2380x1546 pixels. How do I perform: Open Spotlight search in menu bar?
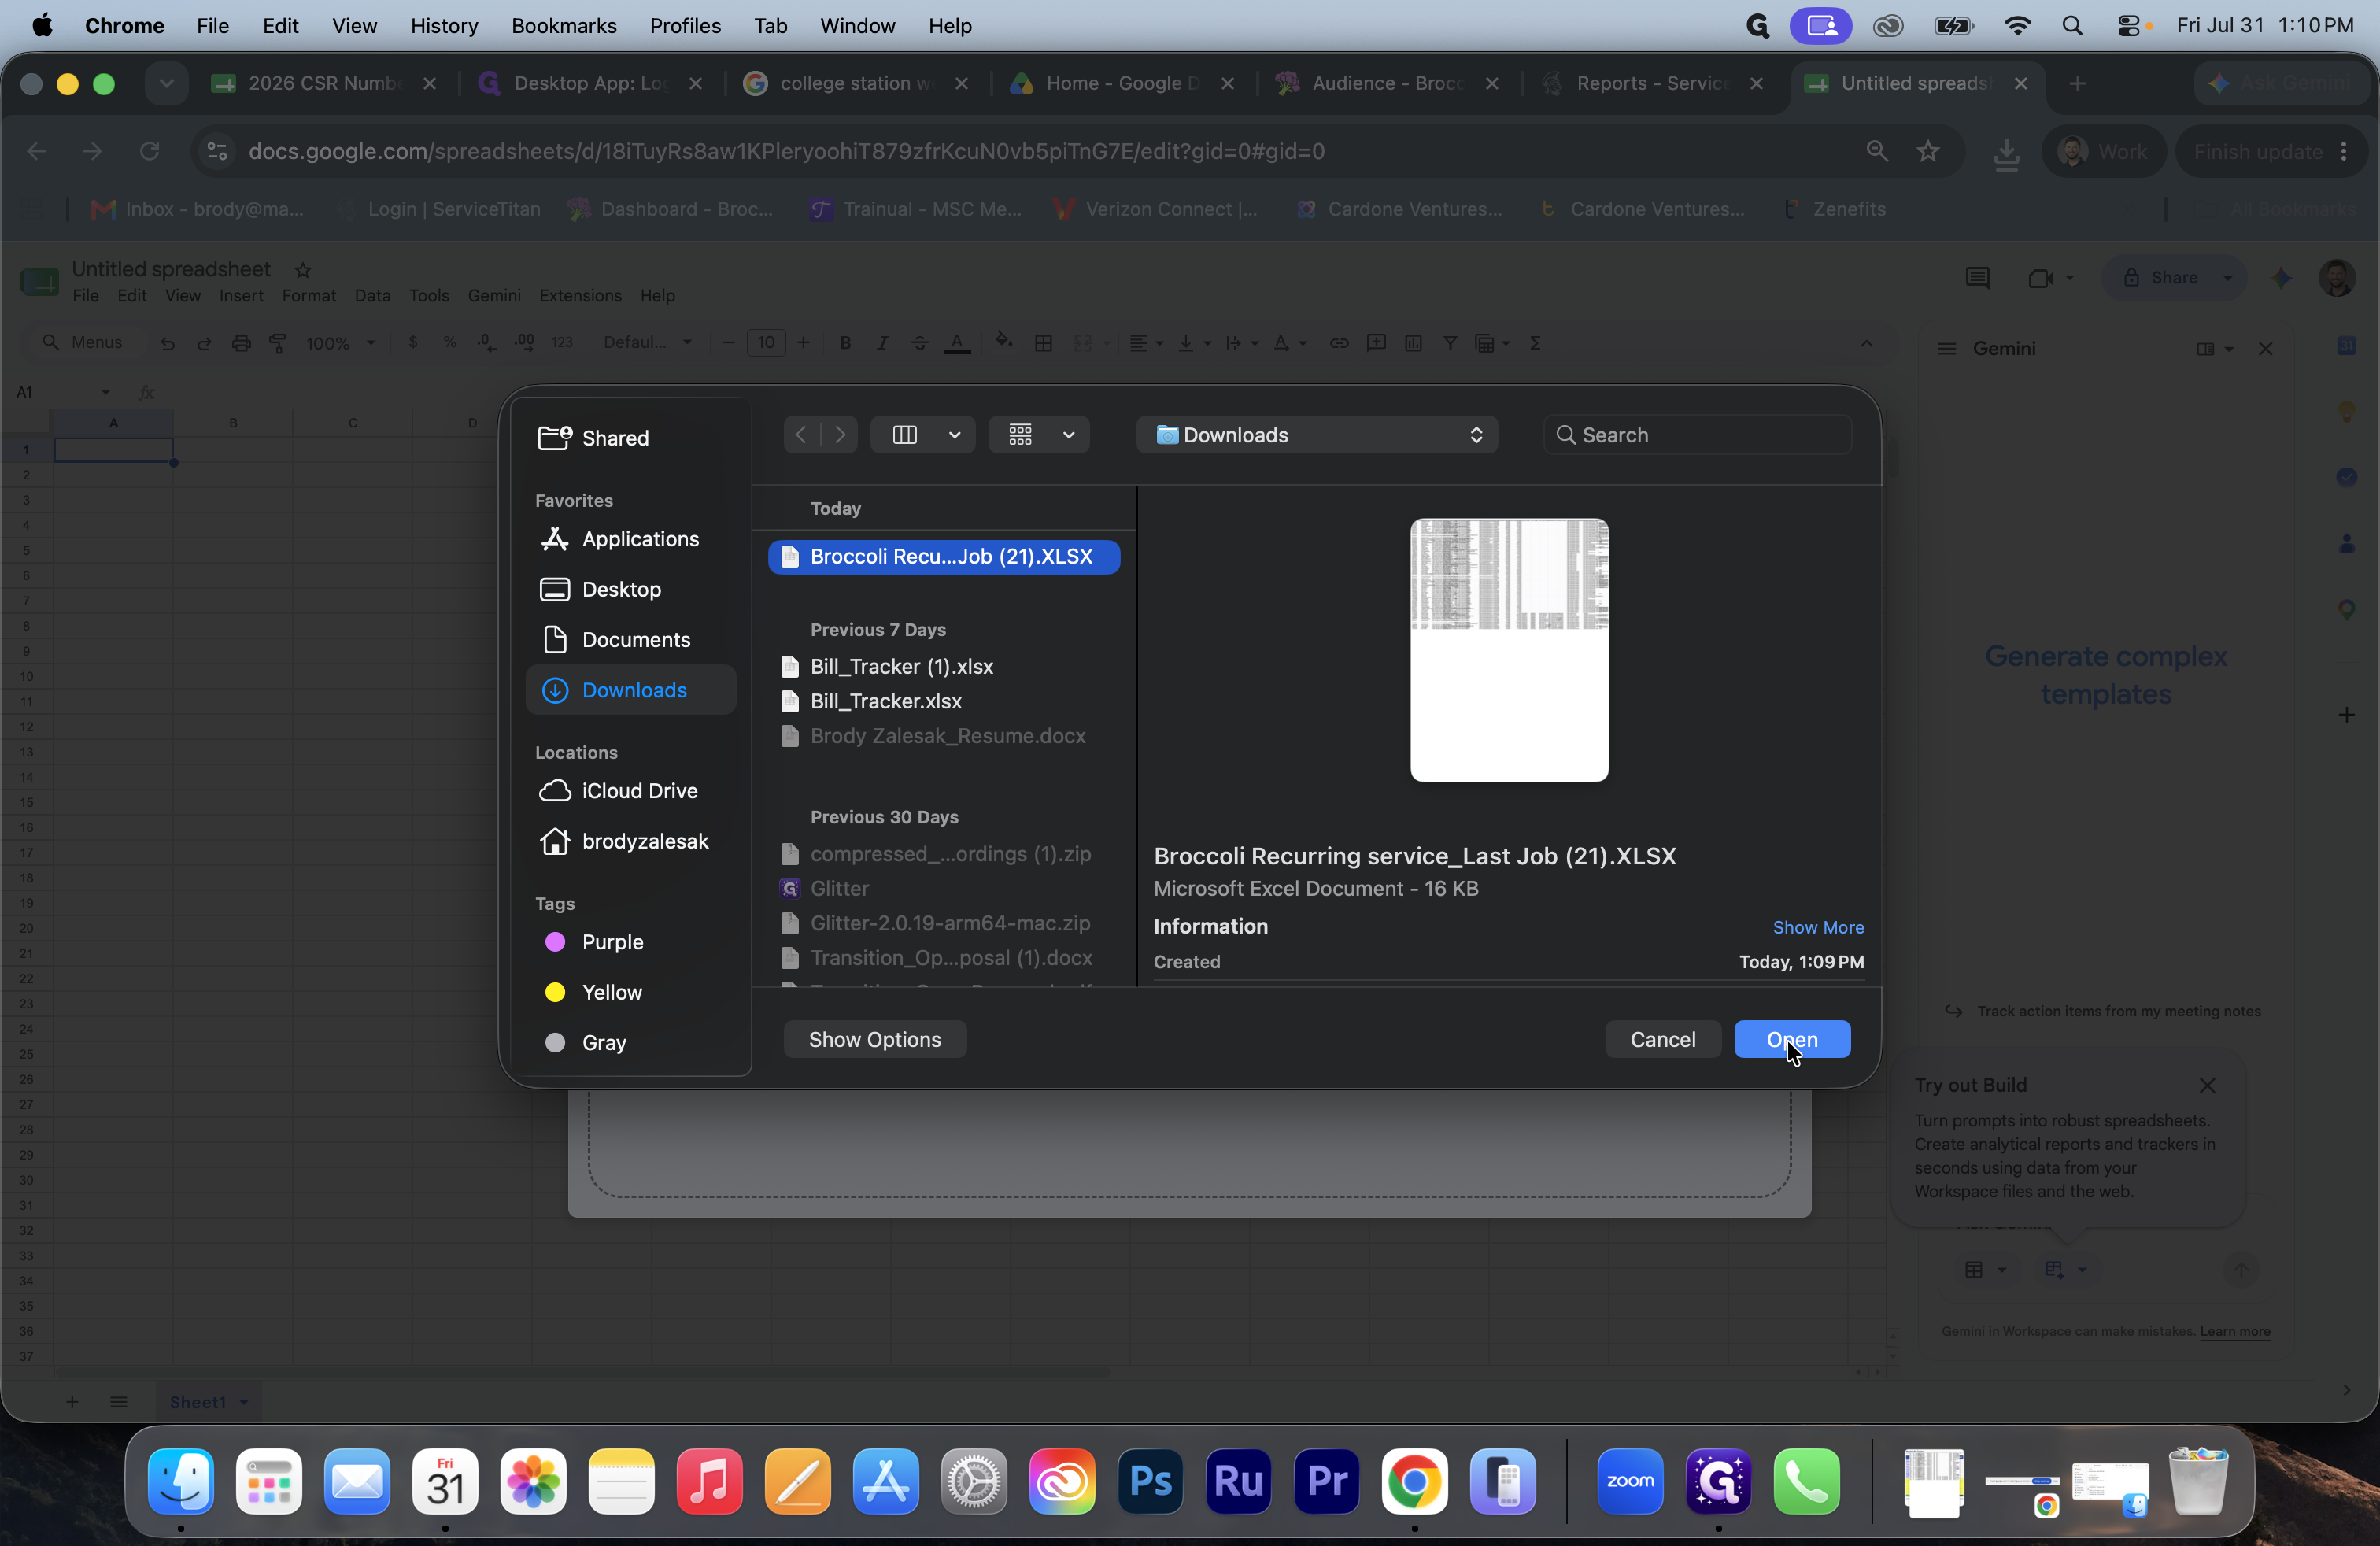coord(2072,25)
